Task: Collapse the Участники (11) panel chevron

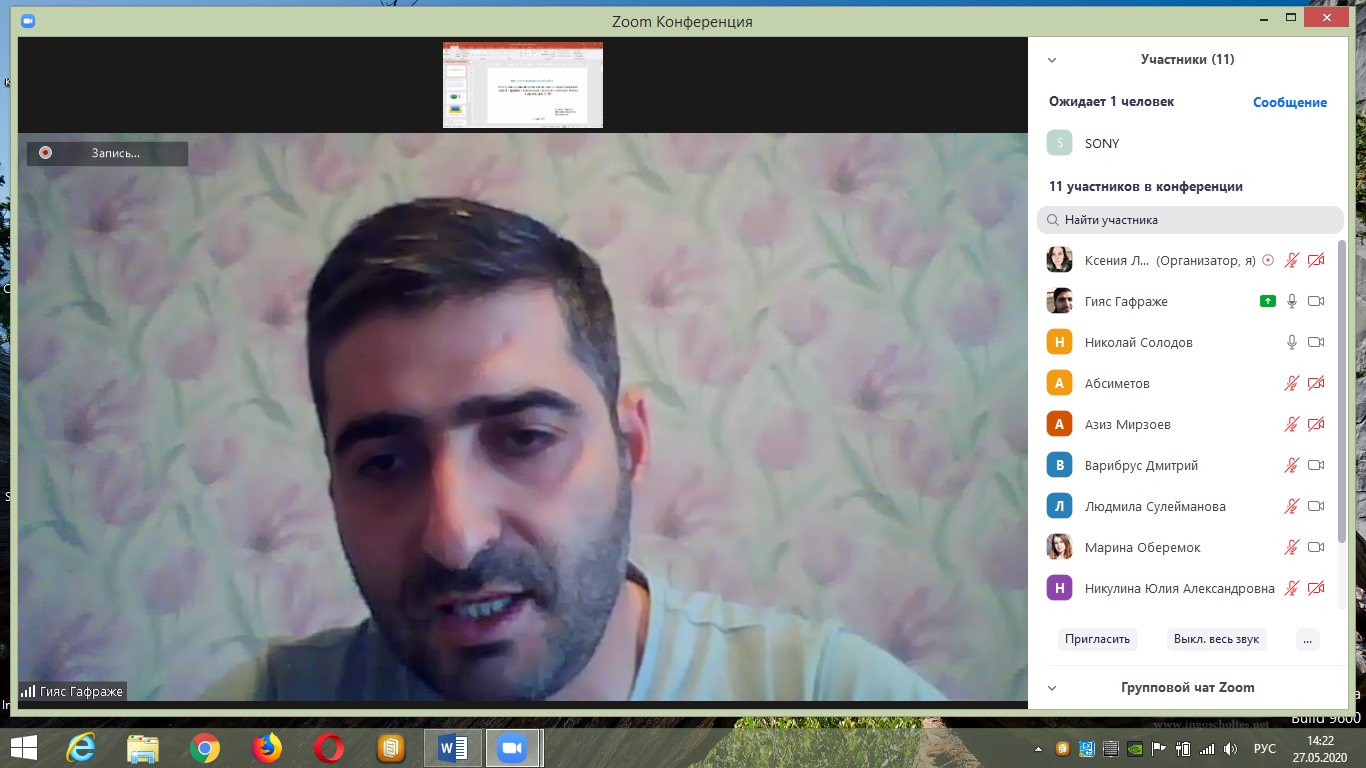Action: point(1052,60)
